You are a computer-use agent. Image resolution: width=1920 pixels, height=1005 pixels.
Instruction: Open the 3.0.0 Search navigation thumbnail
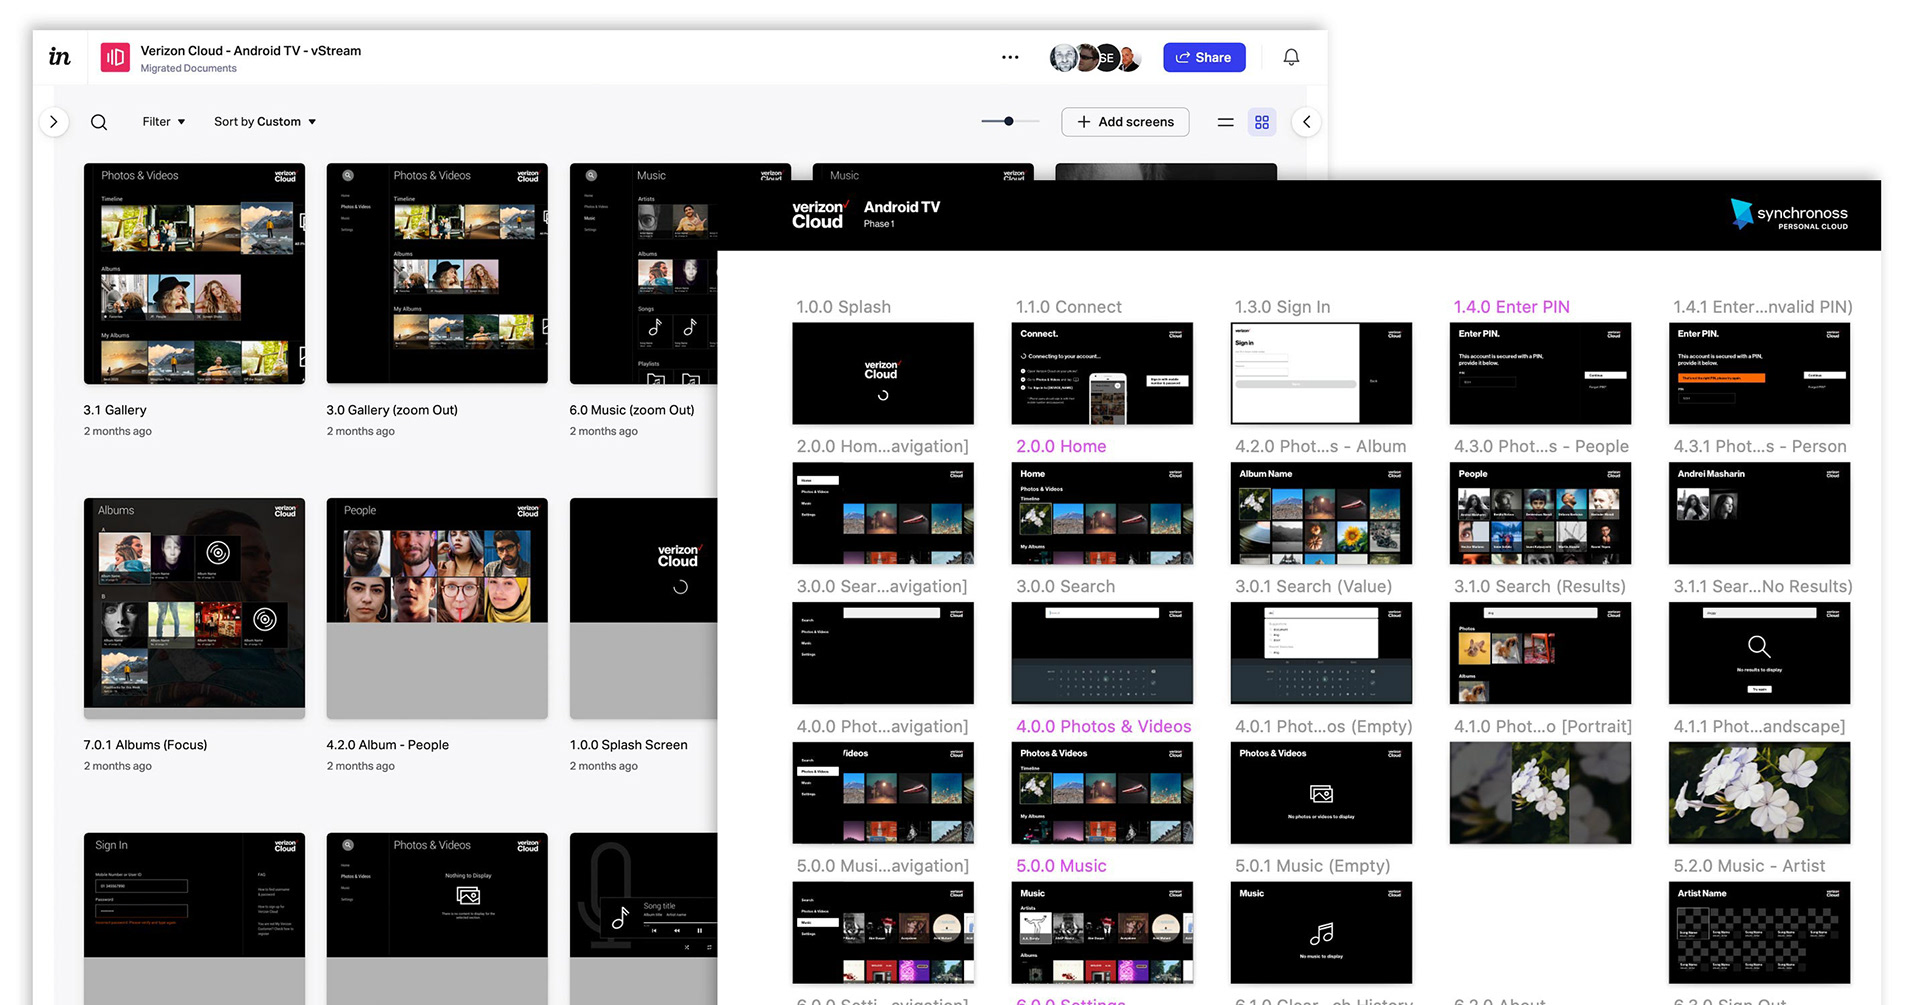(882, 653)
